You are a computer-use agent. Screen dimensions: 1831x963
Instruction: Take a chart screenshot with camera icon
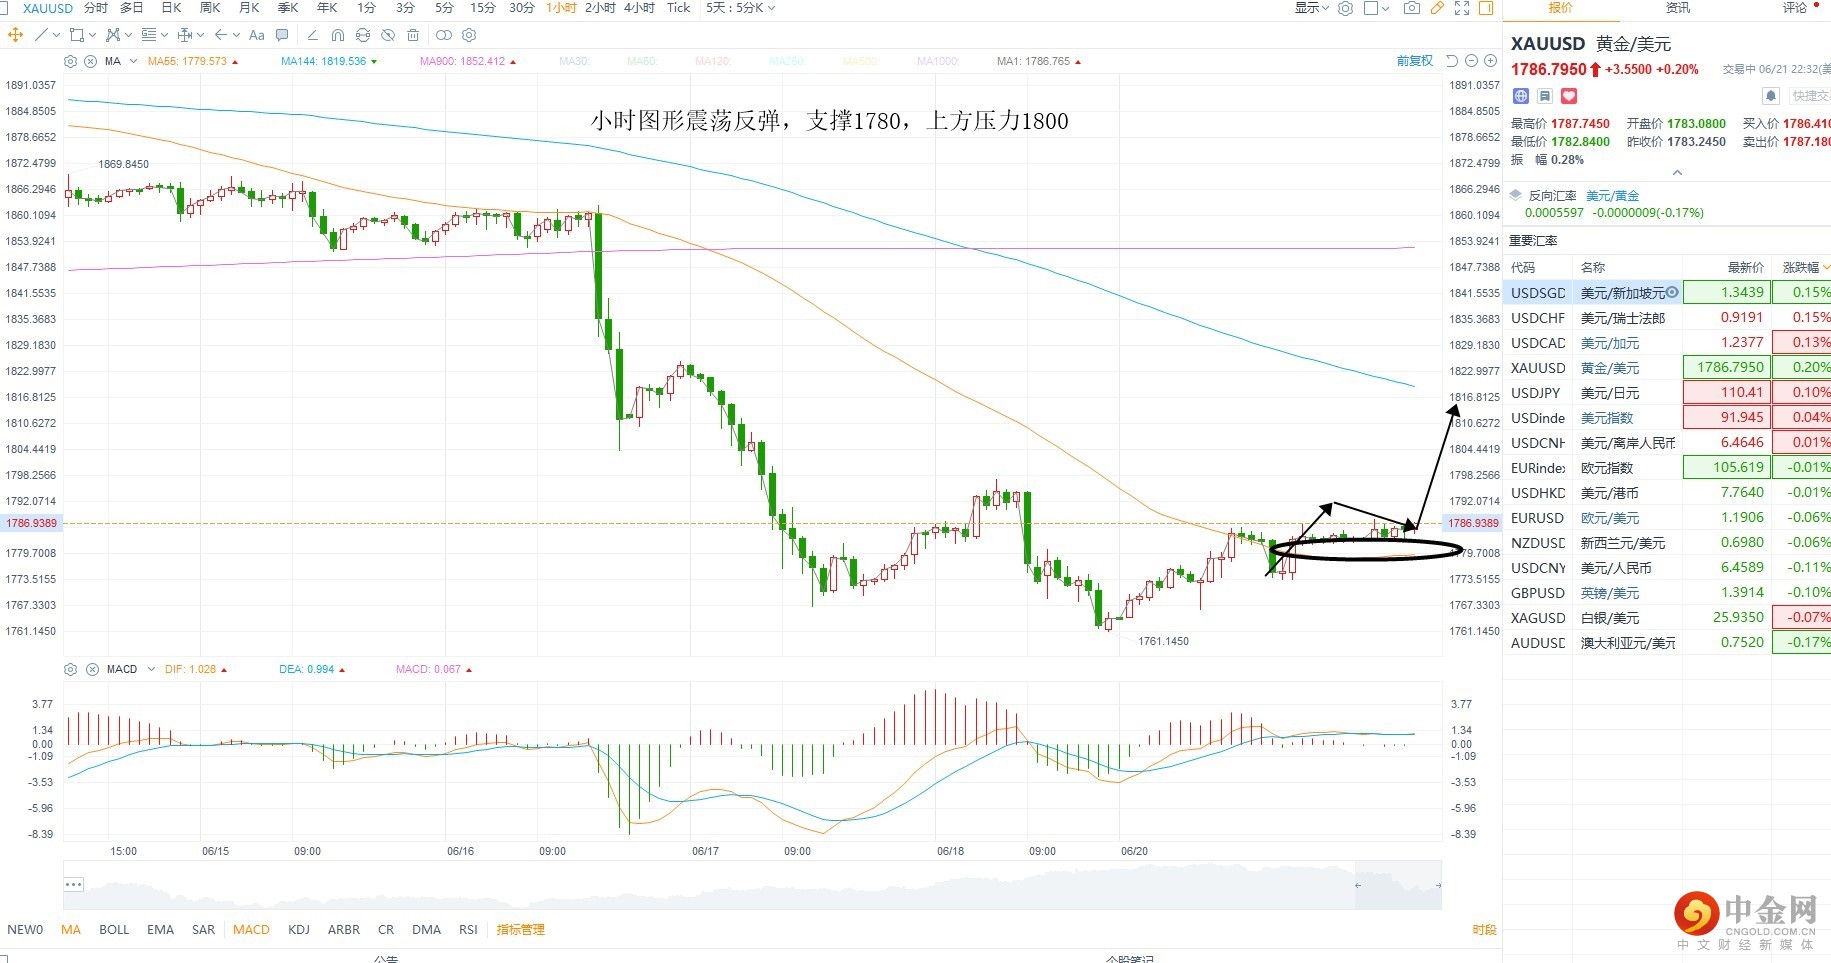(1411, 8)
